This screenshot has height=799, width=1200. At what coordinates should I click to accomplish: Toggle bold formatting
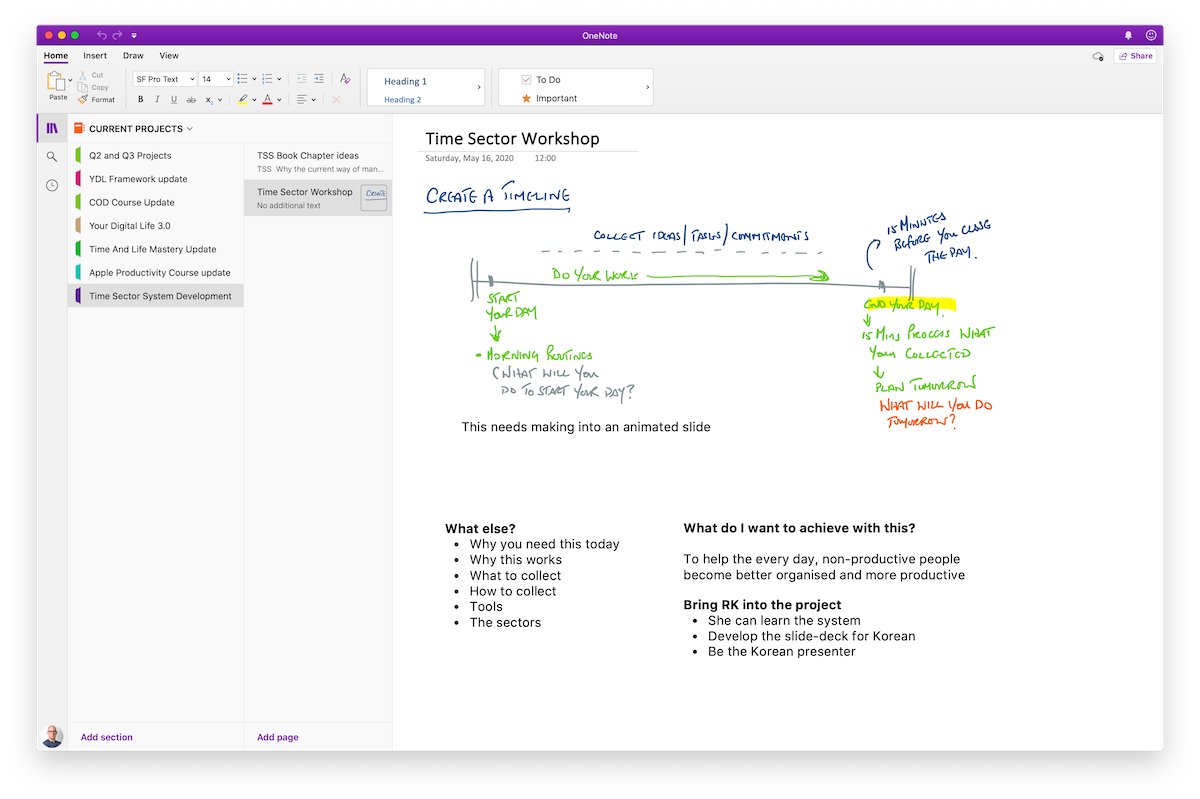coord(140,99)
